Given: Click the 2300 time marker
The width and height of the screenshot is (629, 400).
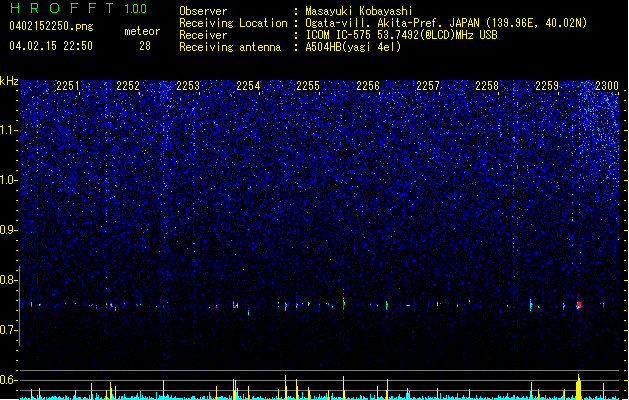Looking at the screenshot, I should pos(607,86).
